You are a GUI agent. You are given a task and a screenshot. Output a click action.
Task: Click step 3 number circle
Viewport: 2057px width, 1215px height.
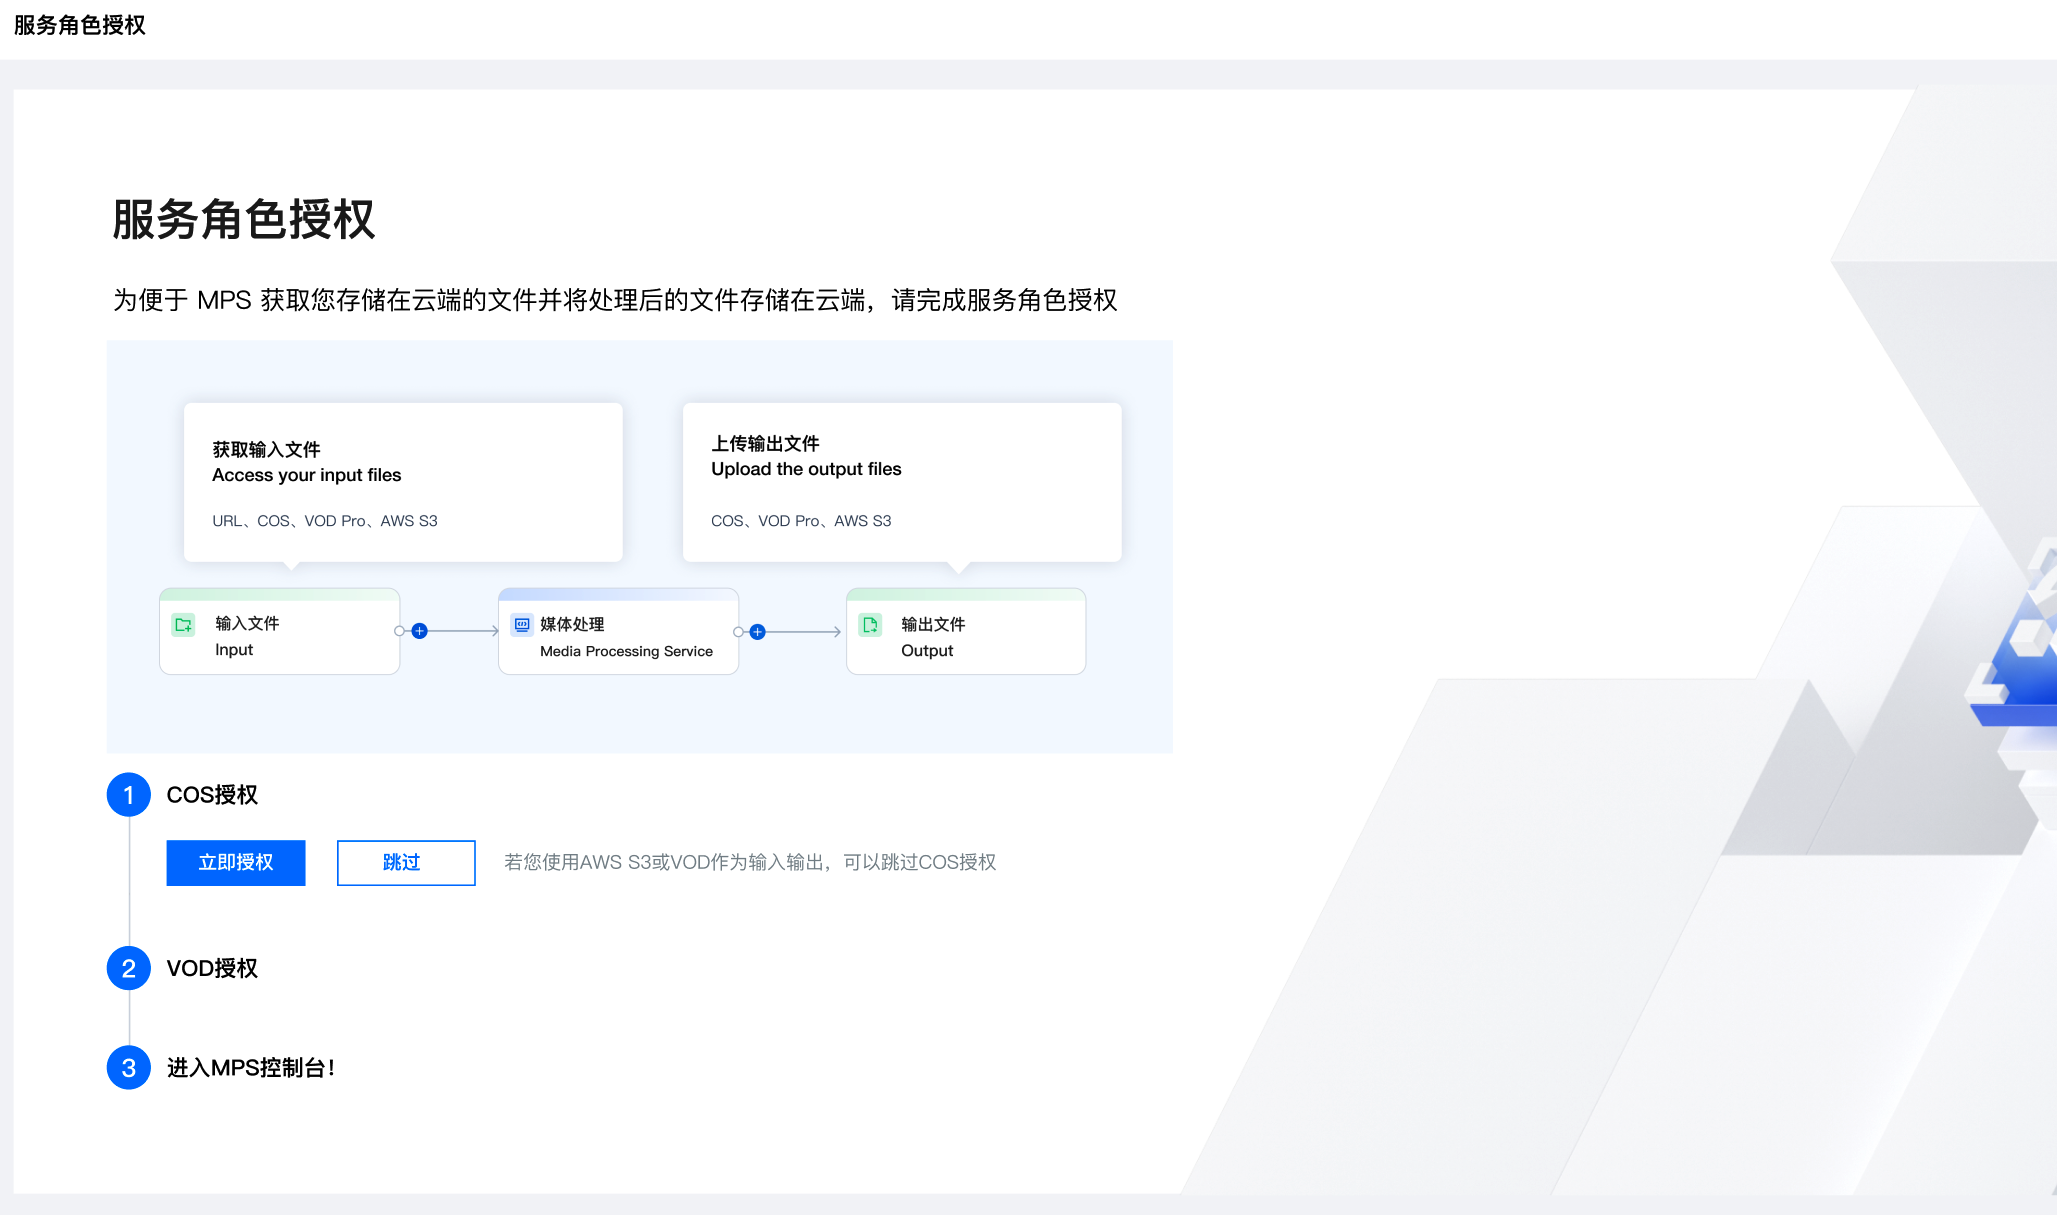coord(129,1068)
